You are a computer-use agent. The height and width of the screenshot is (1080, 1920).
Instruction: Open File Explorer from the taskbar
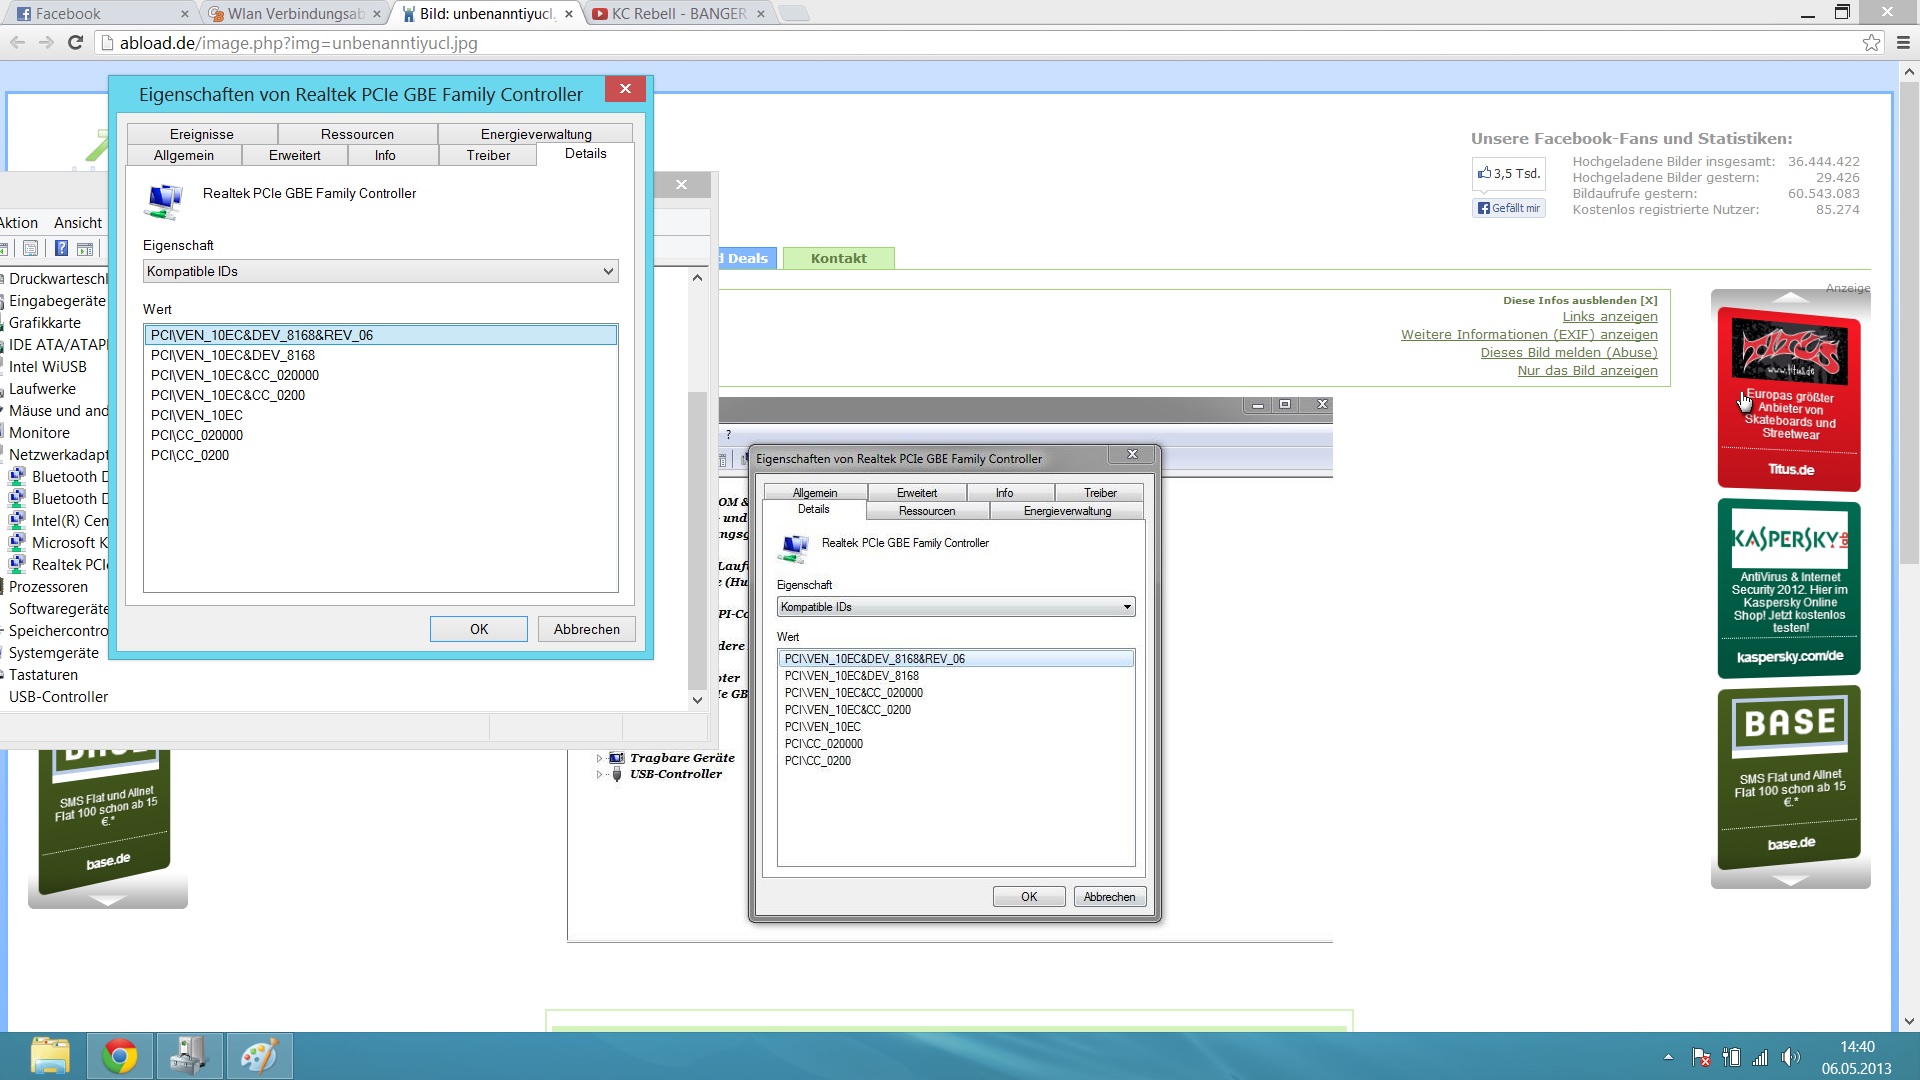(x=50, y=1056)
